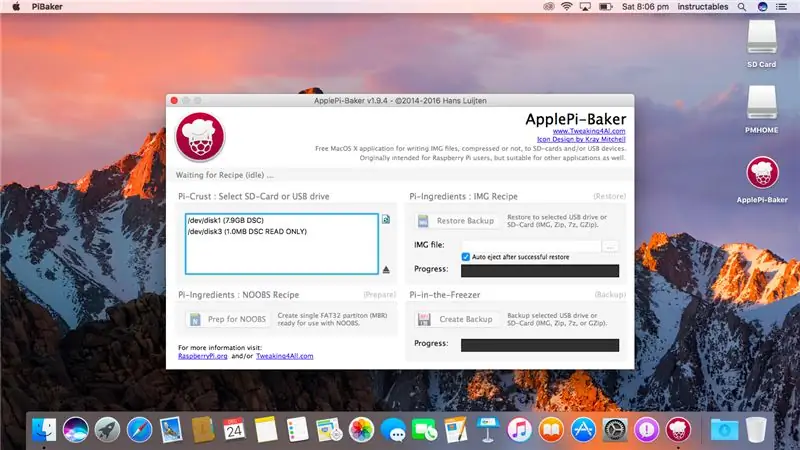
Task: Toggle Auto eject after successful restore
Action: 465,257
